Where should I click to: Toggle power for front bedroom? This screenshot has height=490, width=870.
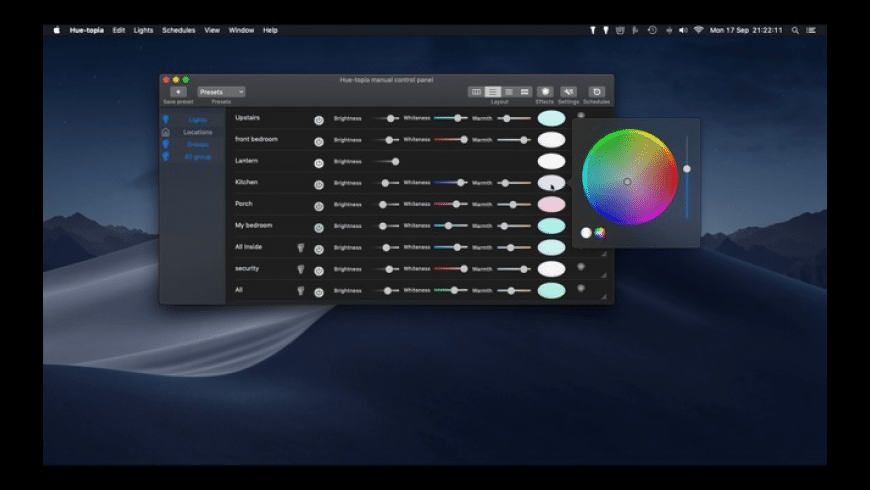[x=319, y=142]
